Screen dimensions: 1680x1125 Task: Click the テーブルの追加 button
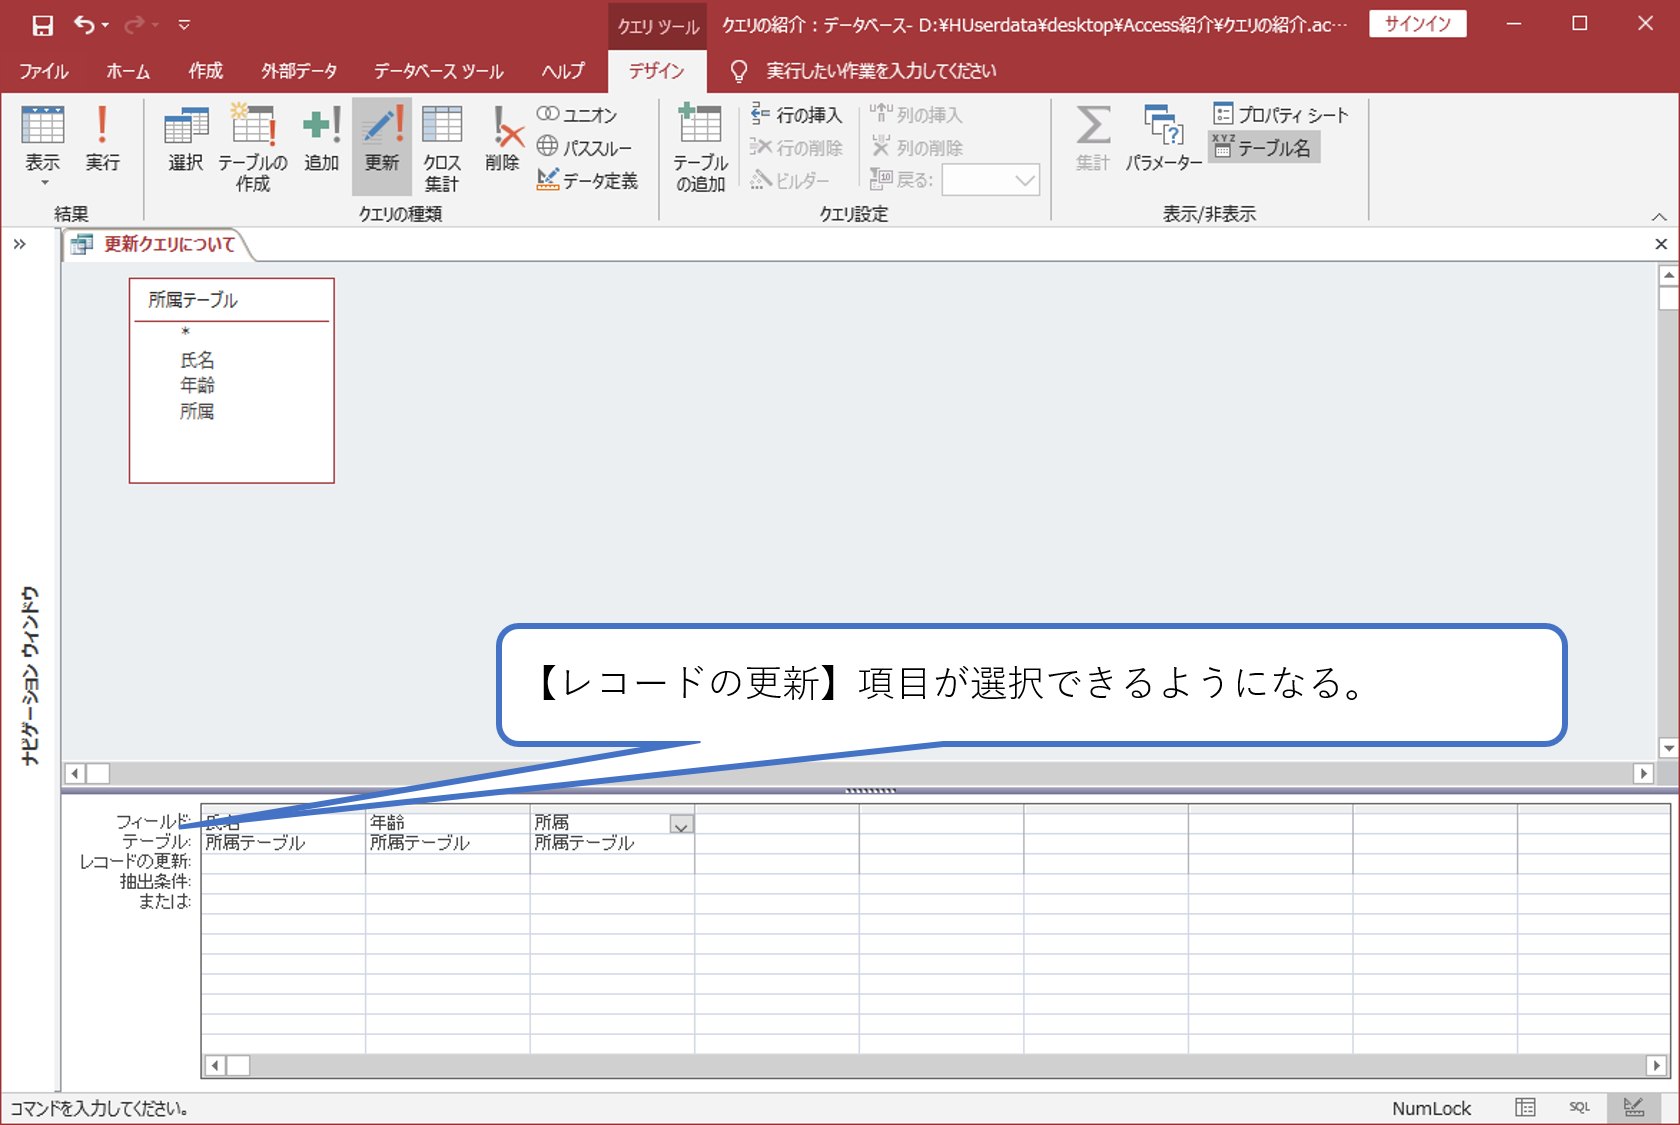[700, 148]
